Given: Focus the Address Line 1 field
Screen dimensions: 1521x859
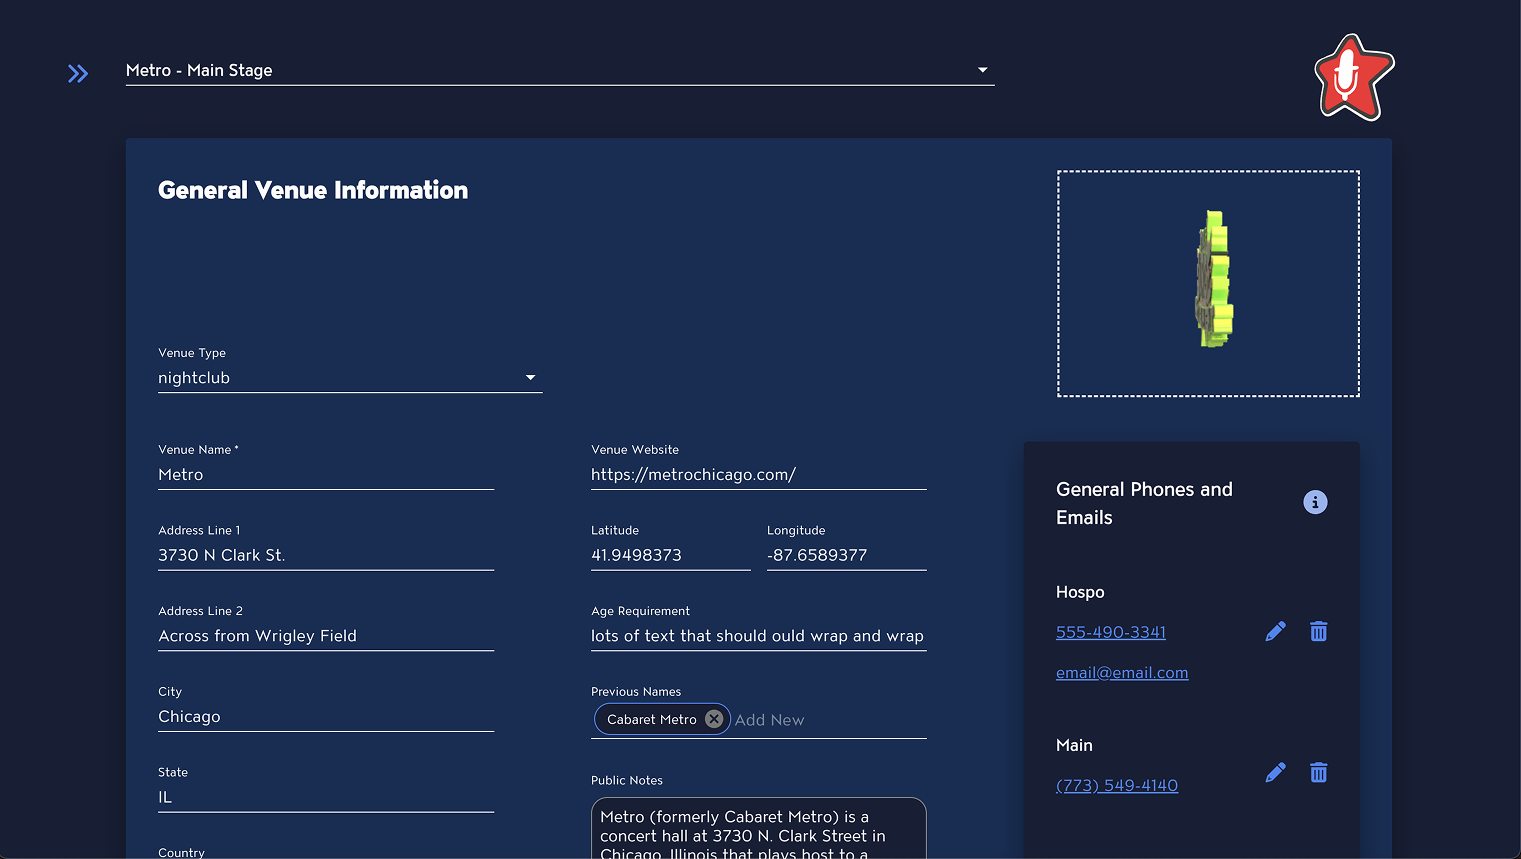Looking at the screenshot, I should tap(326, 556).
